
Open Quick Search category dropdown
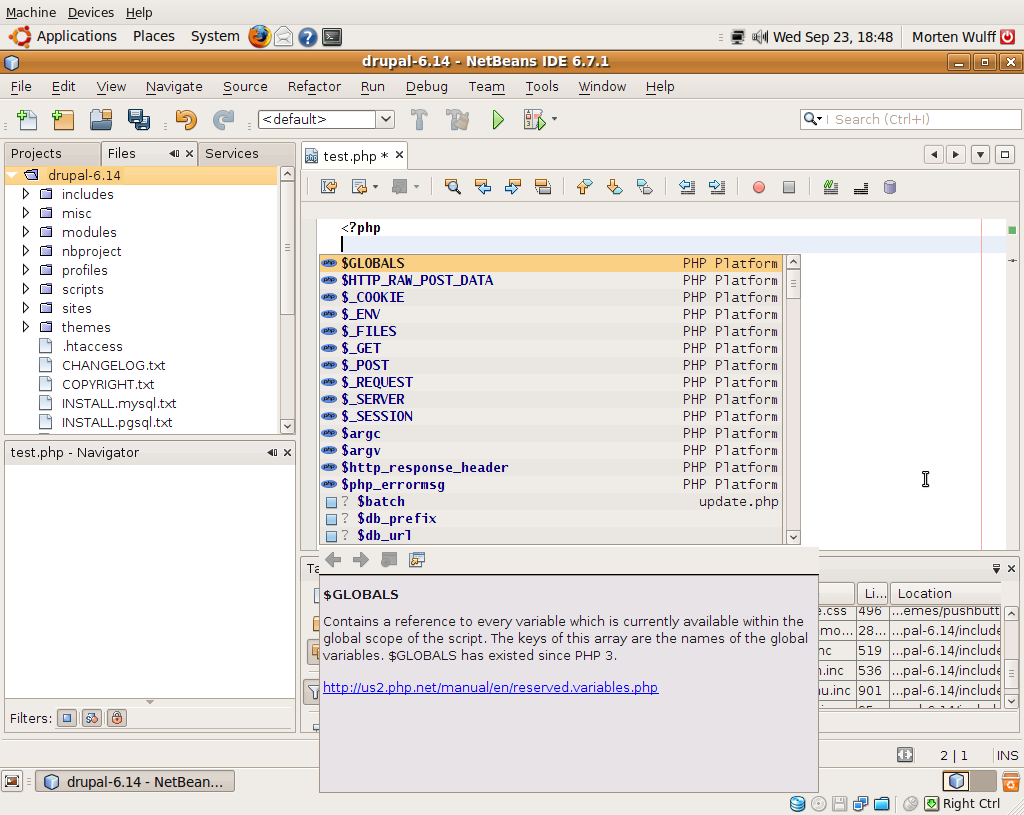(813, 119)
